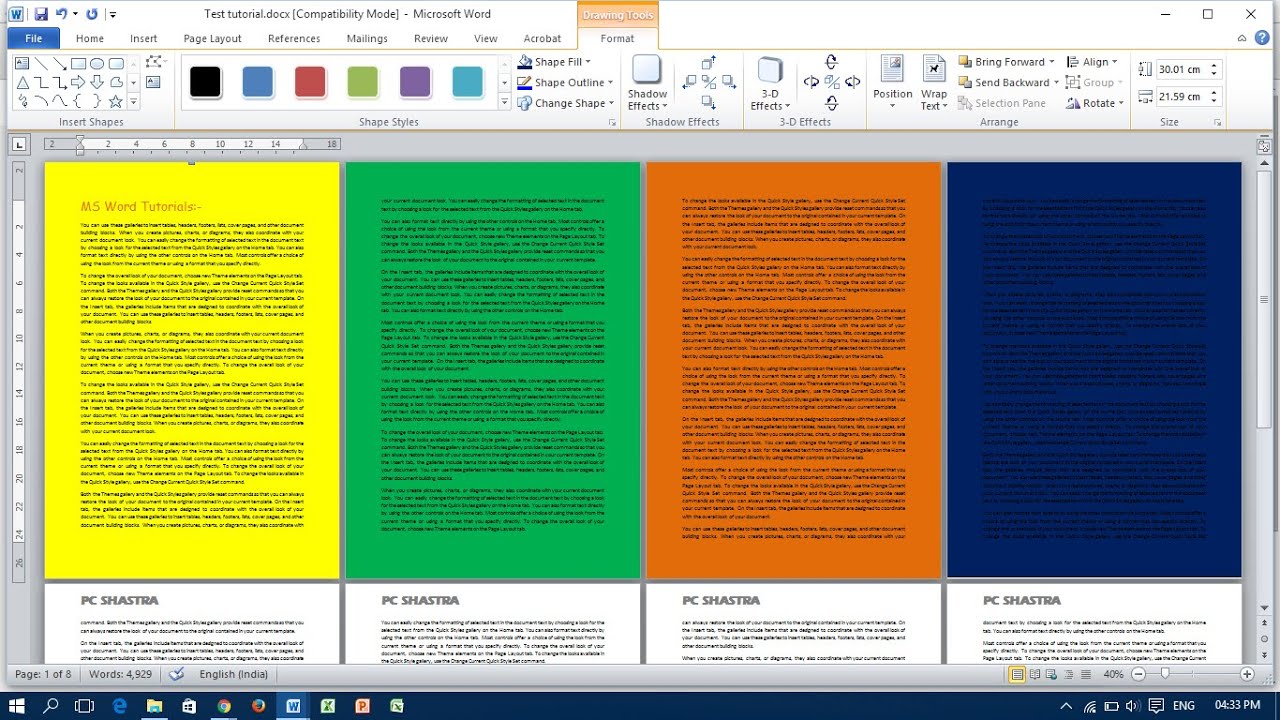Open the Wrap Text dropdown
The height and width of the screenshot is (720, 1280).
tap(934, 84)
